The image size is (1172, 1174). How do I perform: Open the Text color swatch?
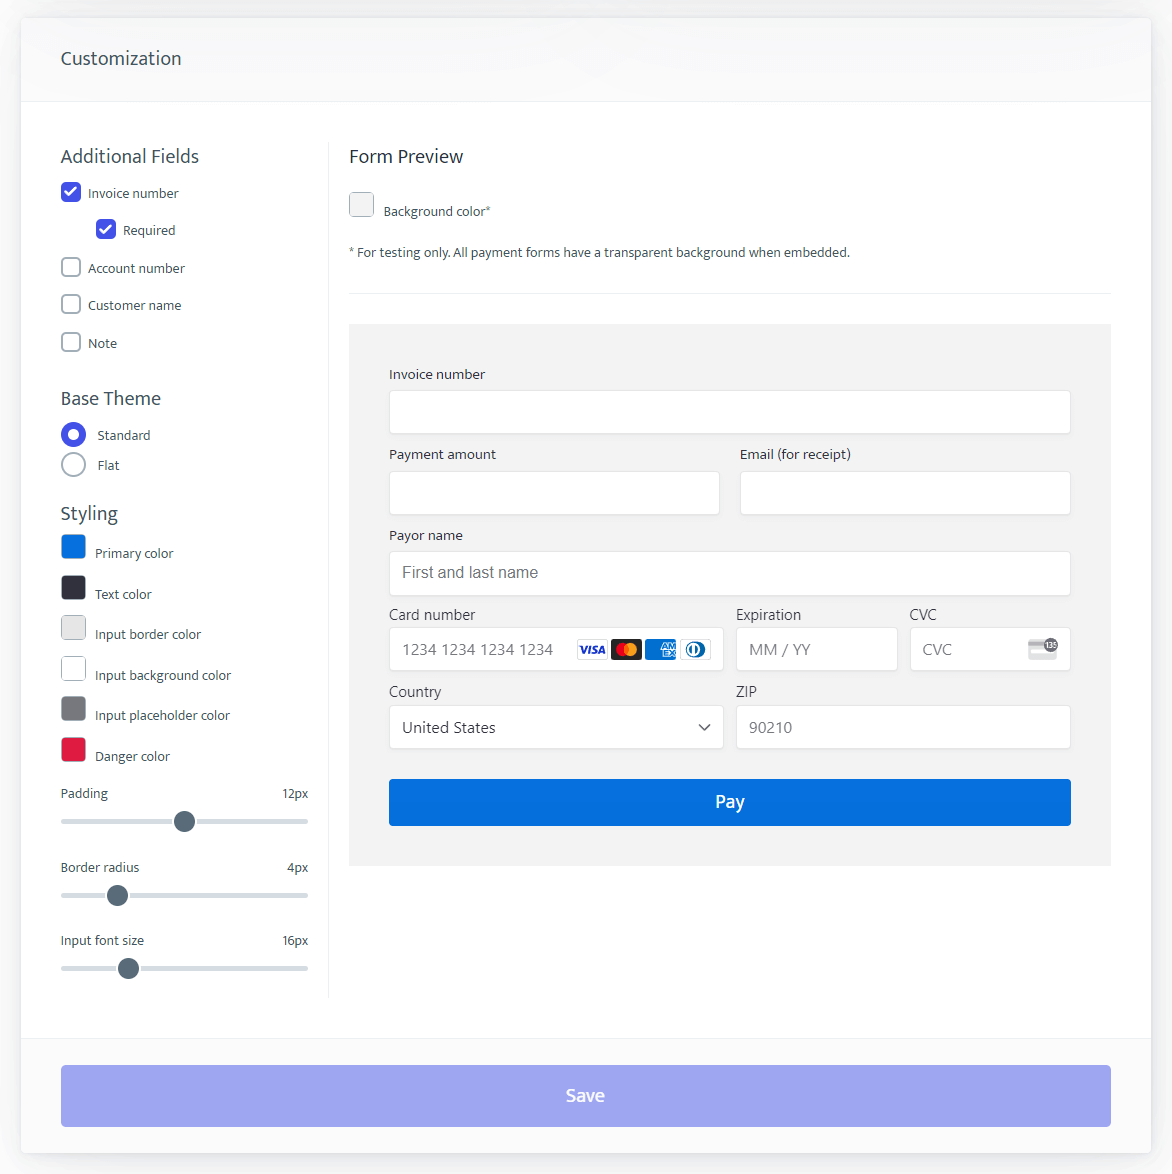(x=73, y=588)
